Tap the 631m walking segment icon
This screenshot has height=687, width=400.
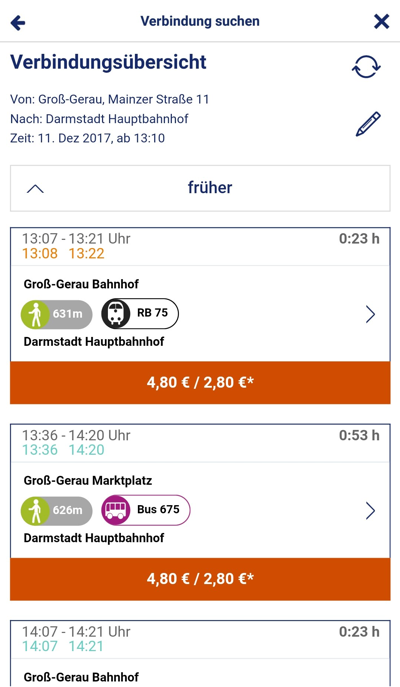pos(57,314)
